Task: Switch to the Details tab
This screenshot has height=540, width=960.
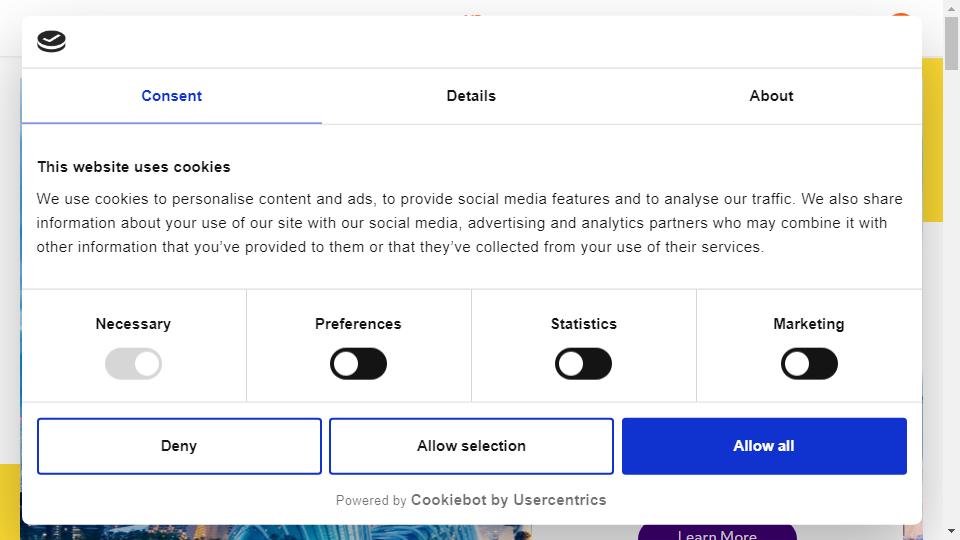Action: pos(471,96)
